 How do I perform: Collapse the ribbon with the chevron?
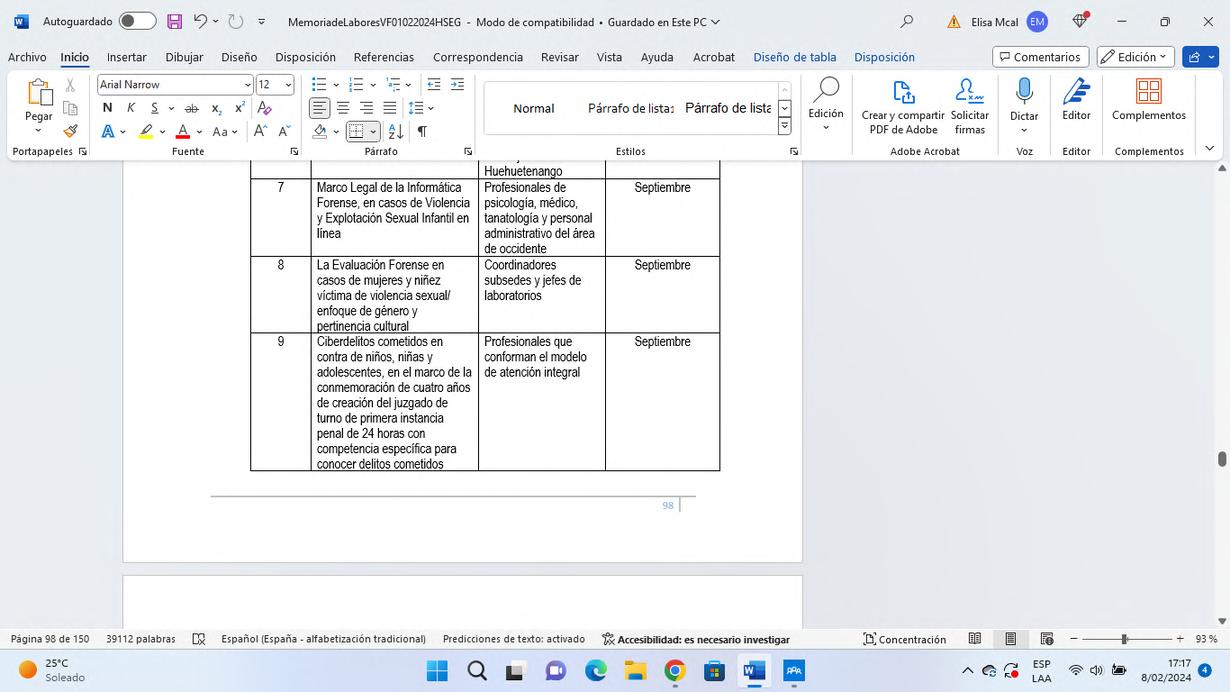coord(1210,148)
